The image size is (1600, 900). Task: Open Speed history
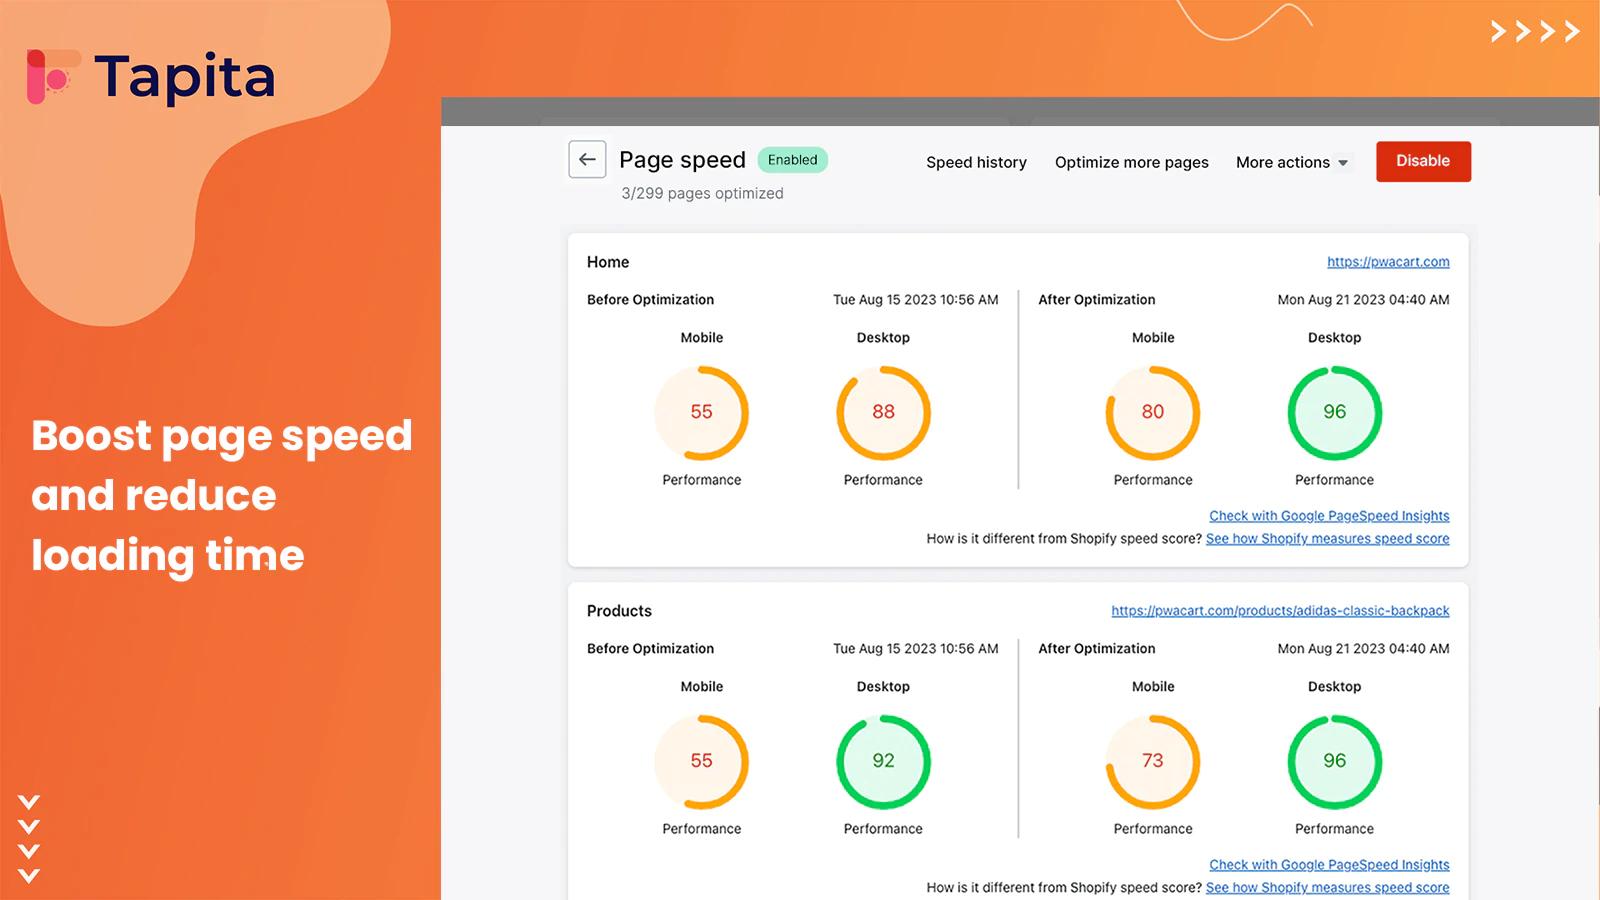[x=976, y=162]
